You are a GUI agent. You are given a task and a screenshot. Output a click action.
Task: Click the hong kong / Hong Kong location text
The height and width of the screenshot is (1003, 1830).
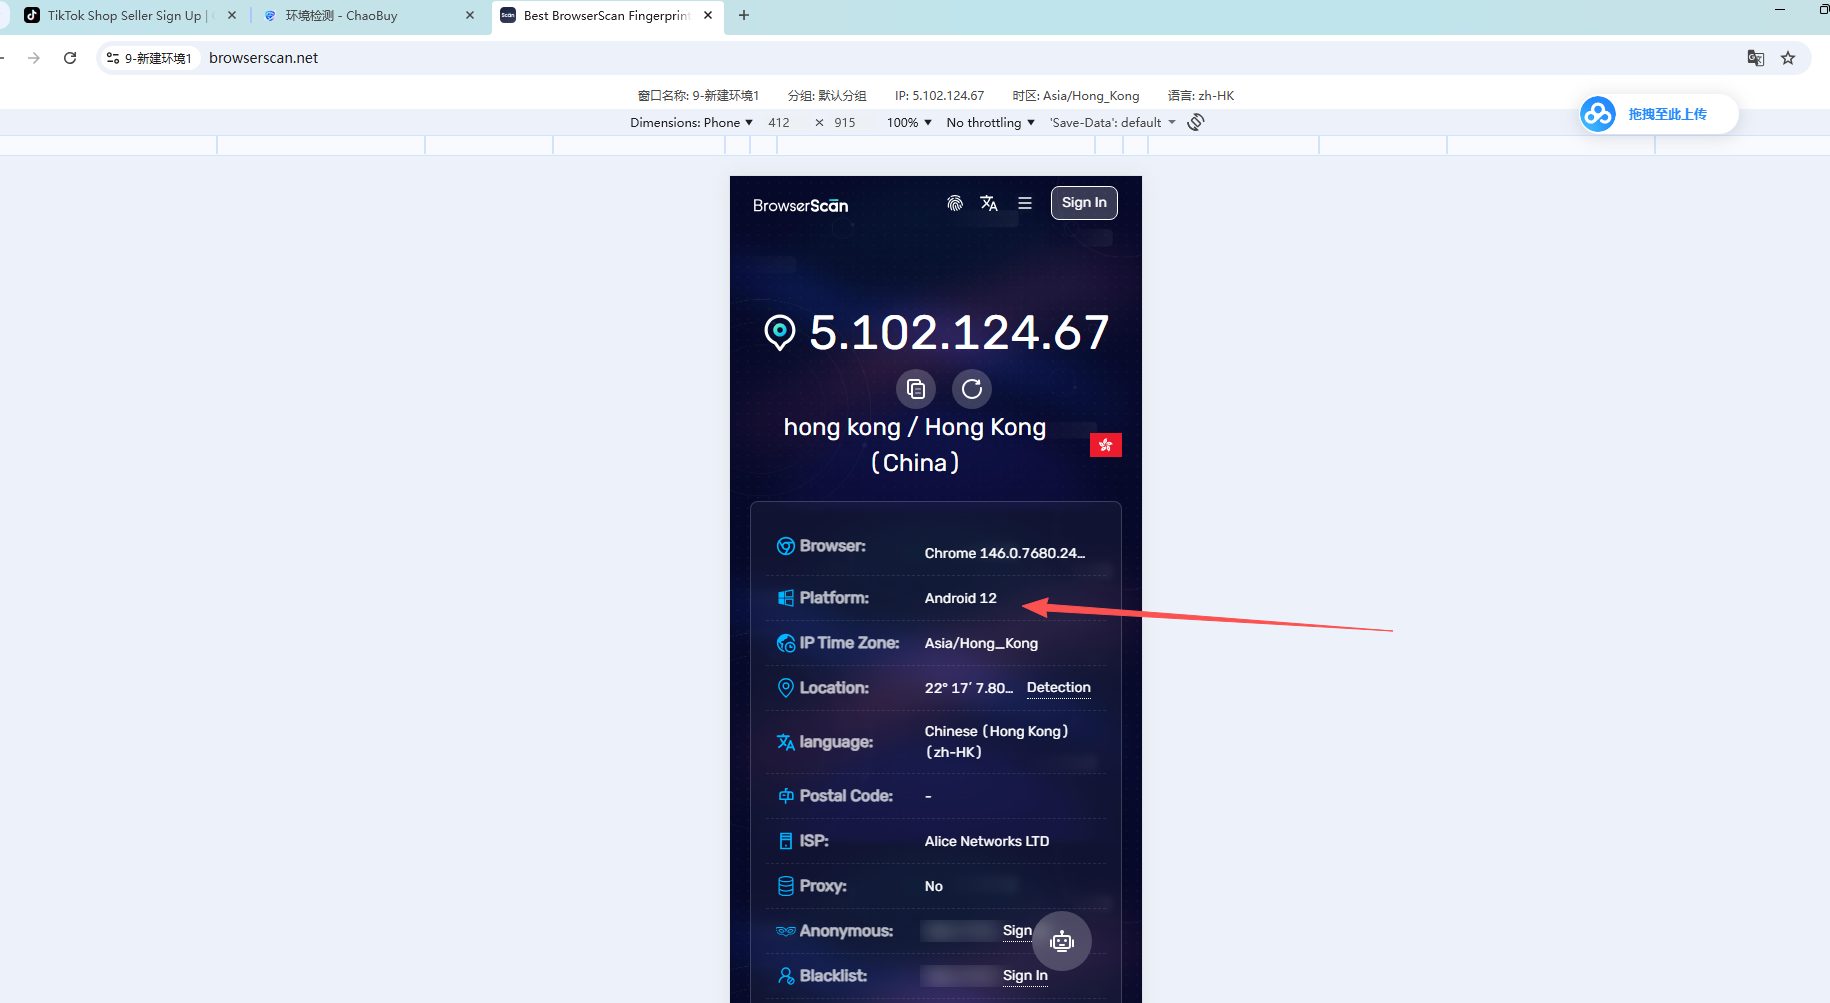[915, 445]
